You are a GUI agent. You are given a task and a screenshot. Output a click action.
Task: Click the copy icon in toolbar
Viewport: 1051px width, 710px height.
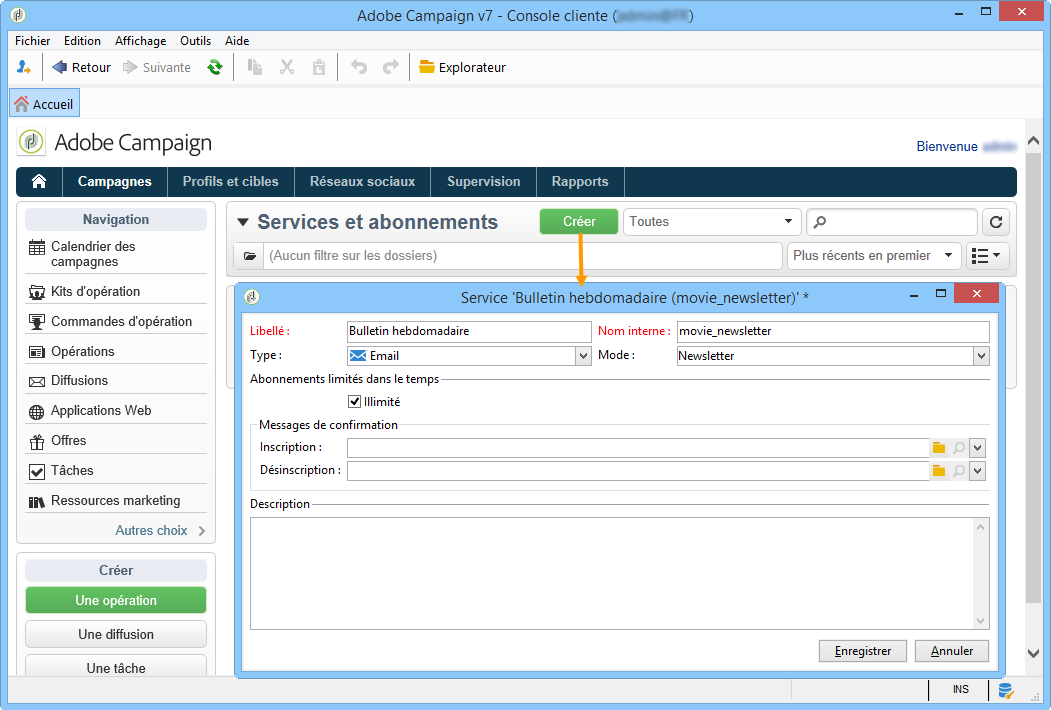pyautogui.click(x=255, y=67)
